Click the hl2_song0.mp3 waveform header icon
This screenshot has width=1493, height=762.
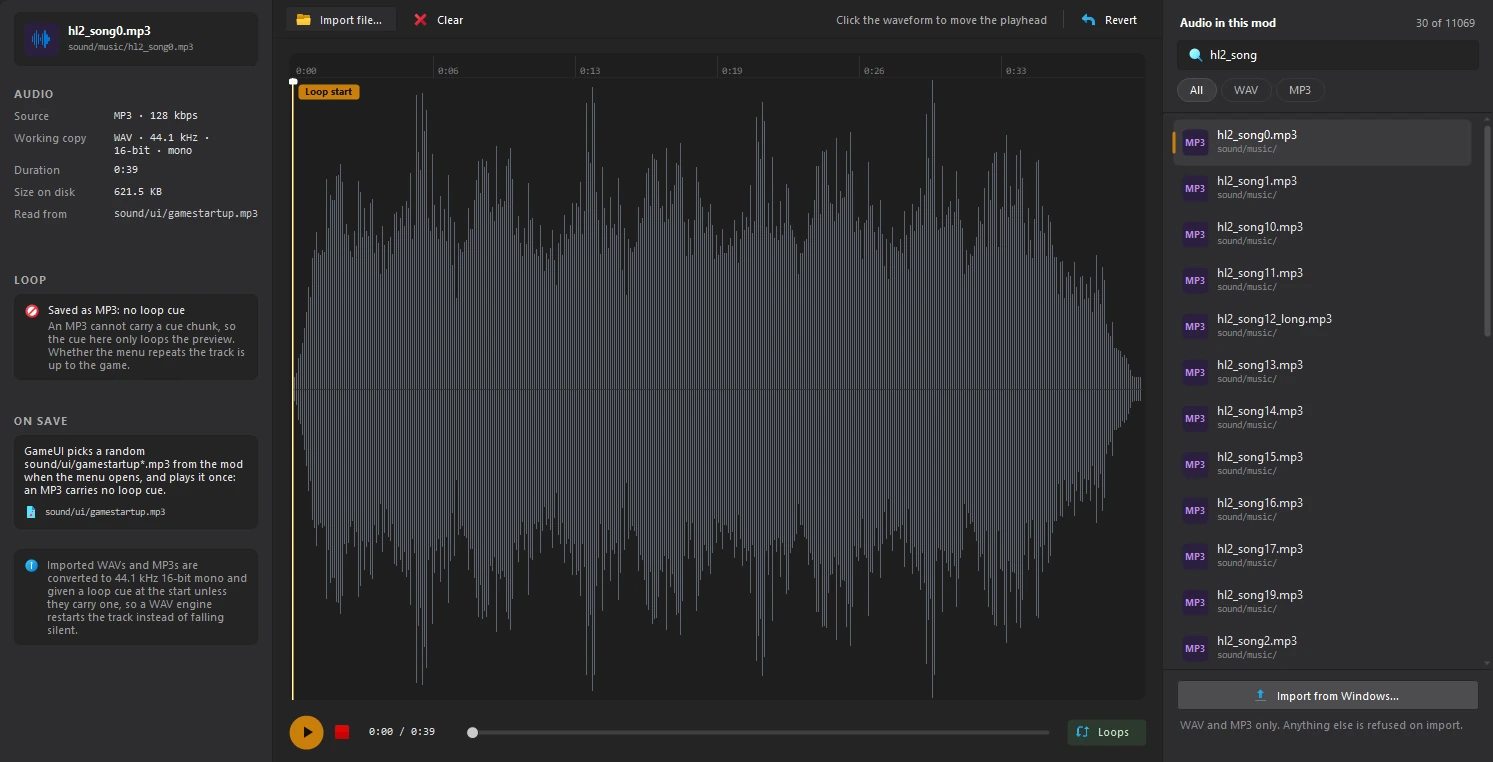41,39
